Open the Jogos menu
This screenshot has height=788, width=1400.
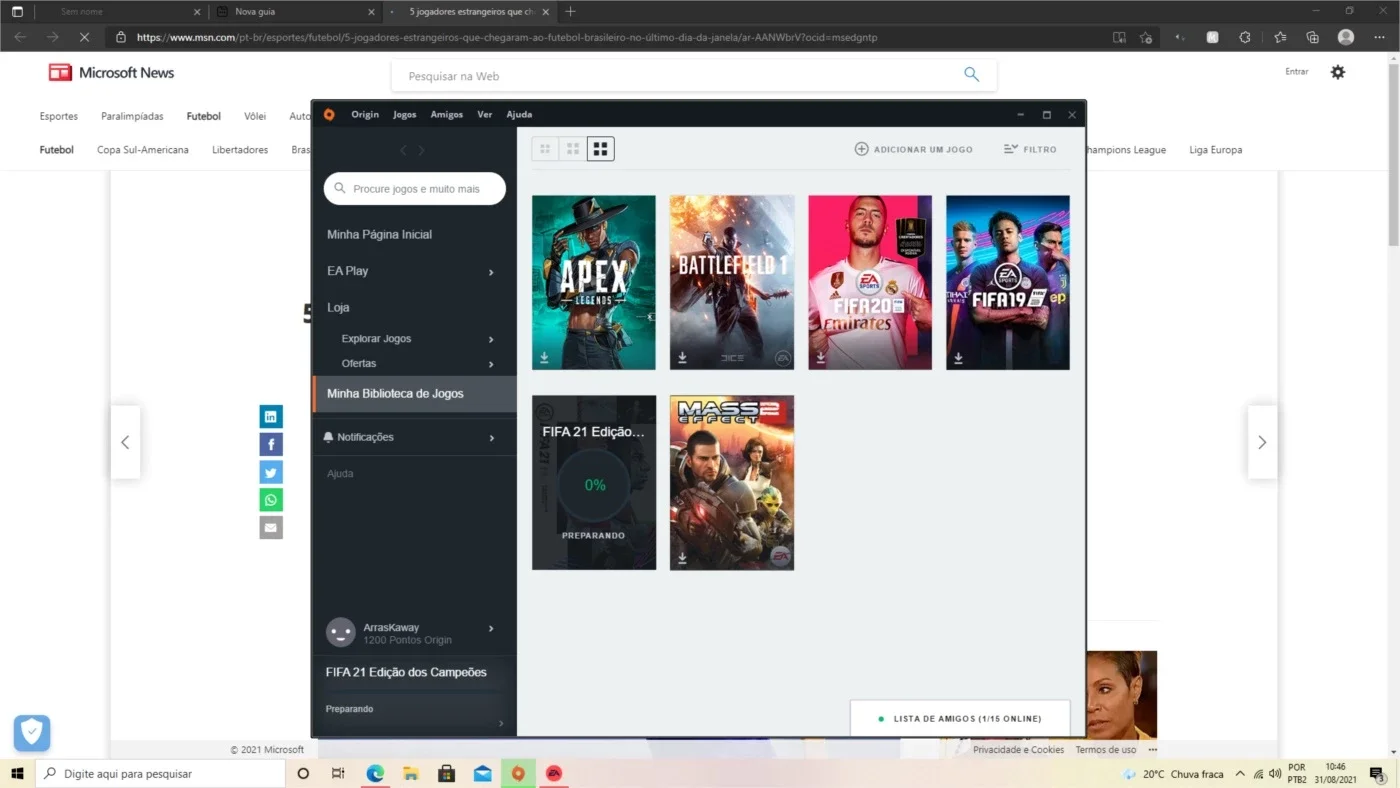pyautogui.click(x=405, y=114)
